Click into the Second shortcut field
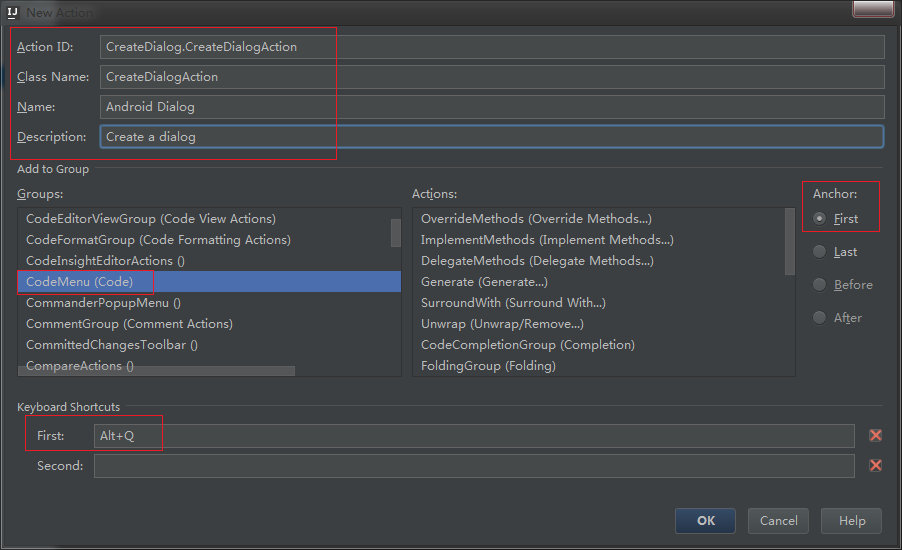Screen dimensions: 902x550 pos(474,466)
